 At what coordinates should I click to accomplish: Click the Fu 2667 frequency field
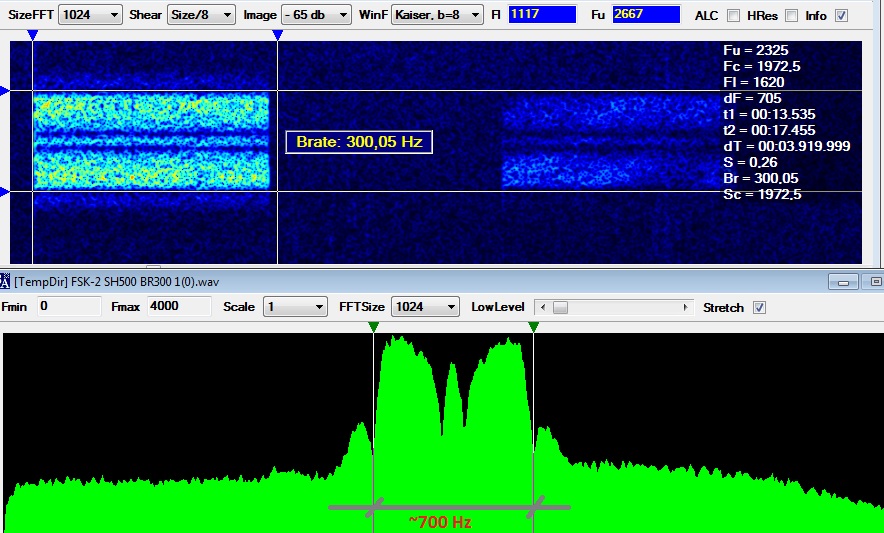[x=646, y=14]
